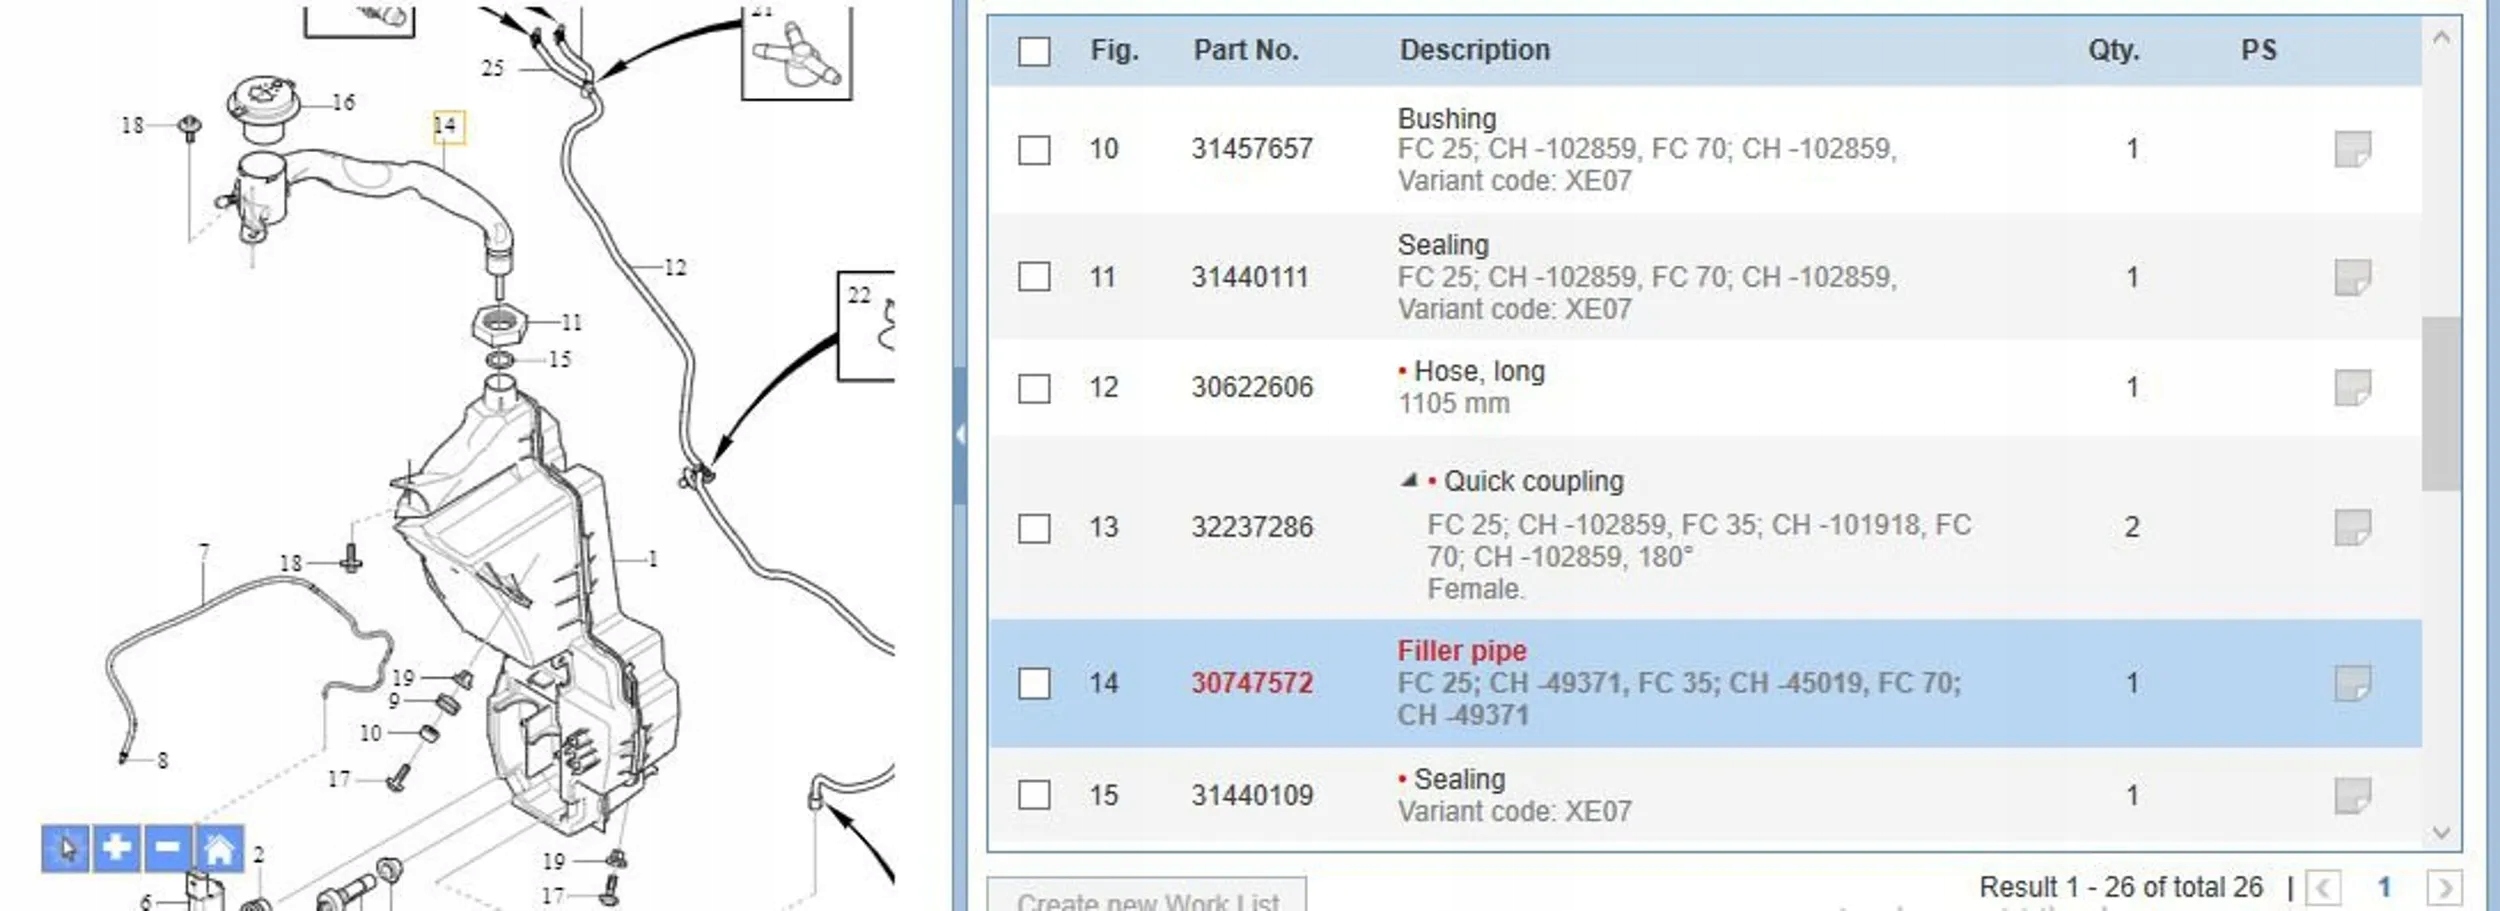Open note icon for Sealing 31440111 row
The height and width of the screenshot is (911, 2500).
tap(2352, 277)
